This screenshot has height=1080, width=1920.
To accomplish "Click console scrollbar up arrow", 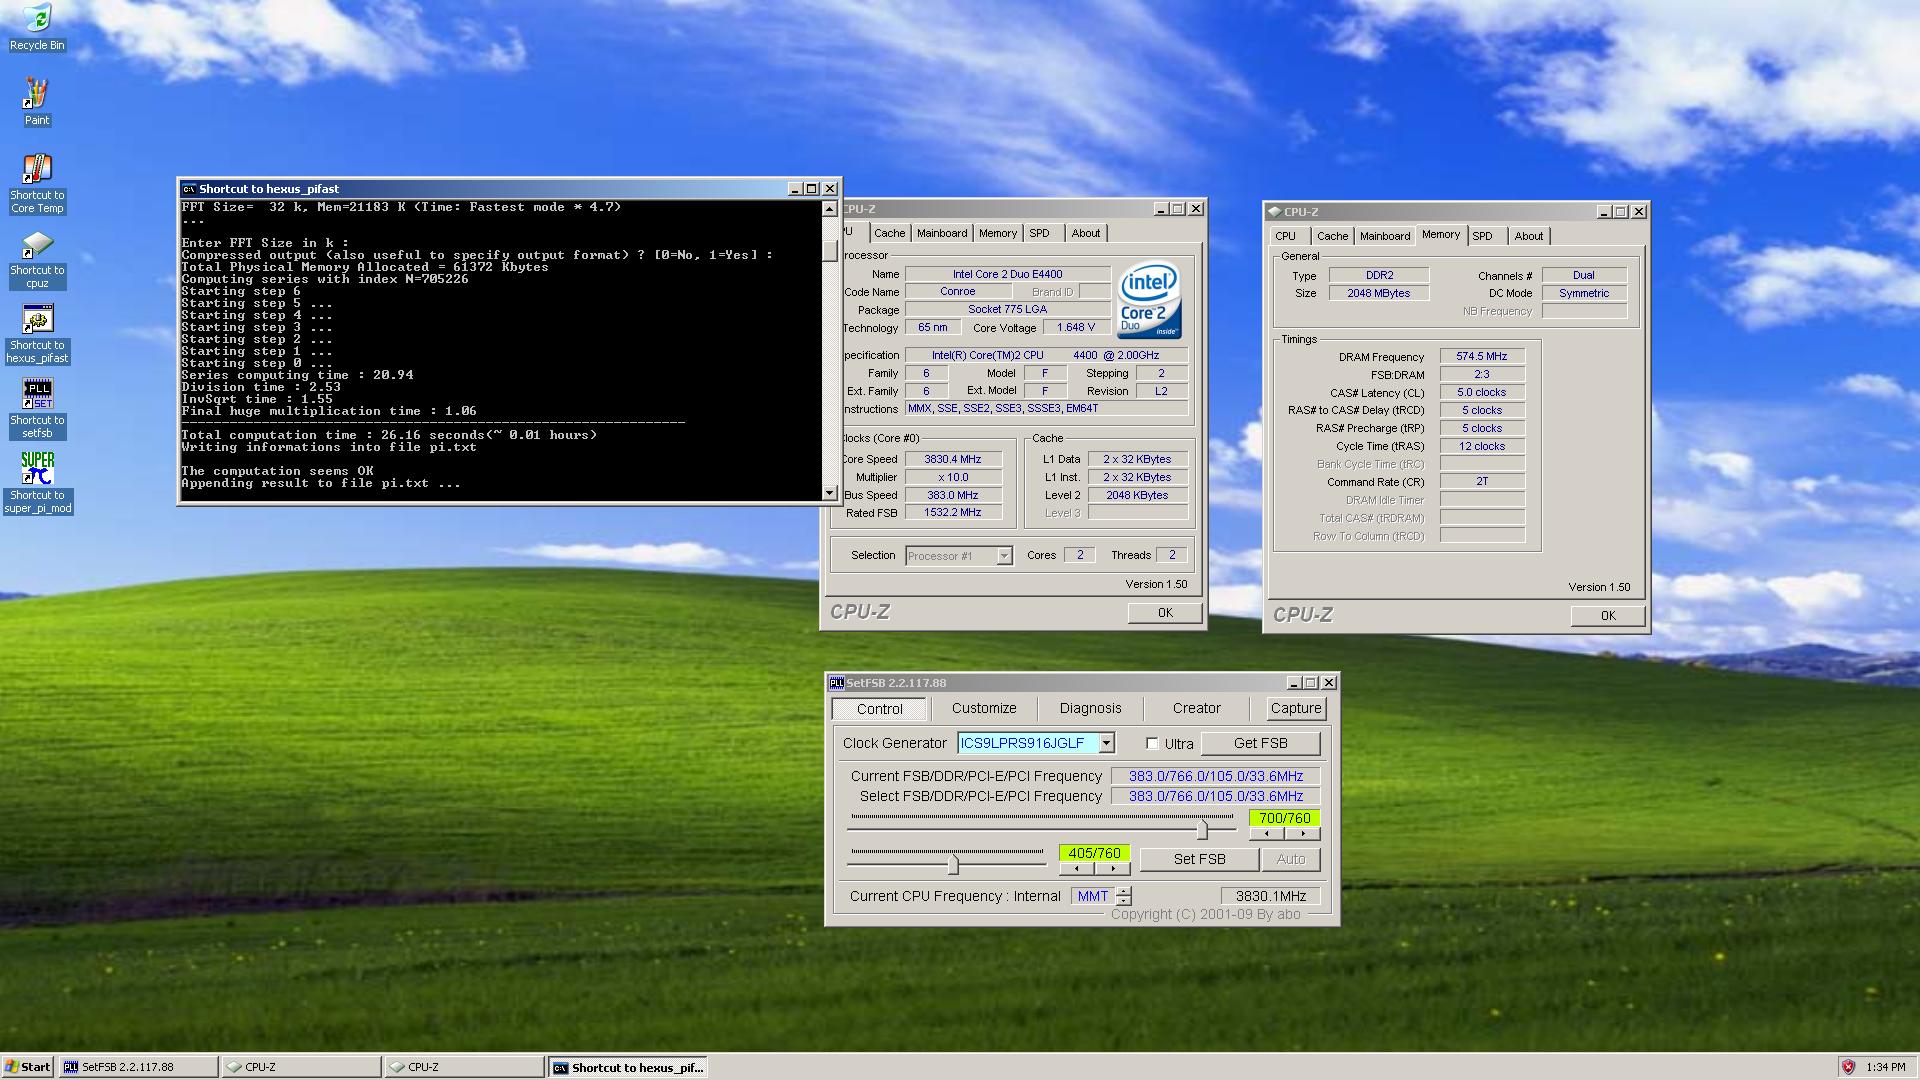I will click(829, 209).
